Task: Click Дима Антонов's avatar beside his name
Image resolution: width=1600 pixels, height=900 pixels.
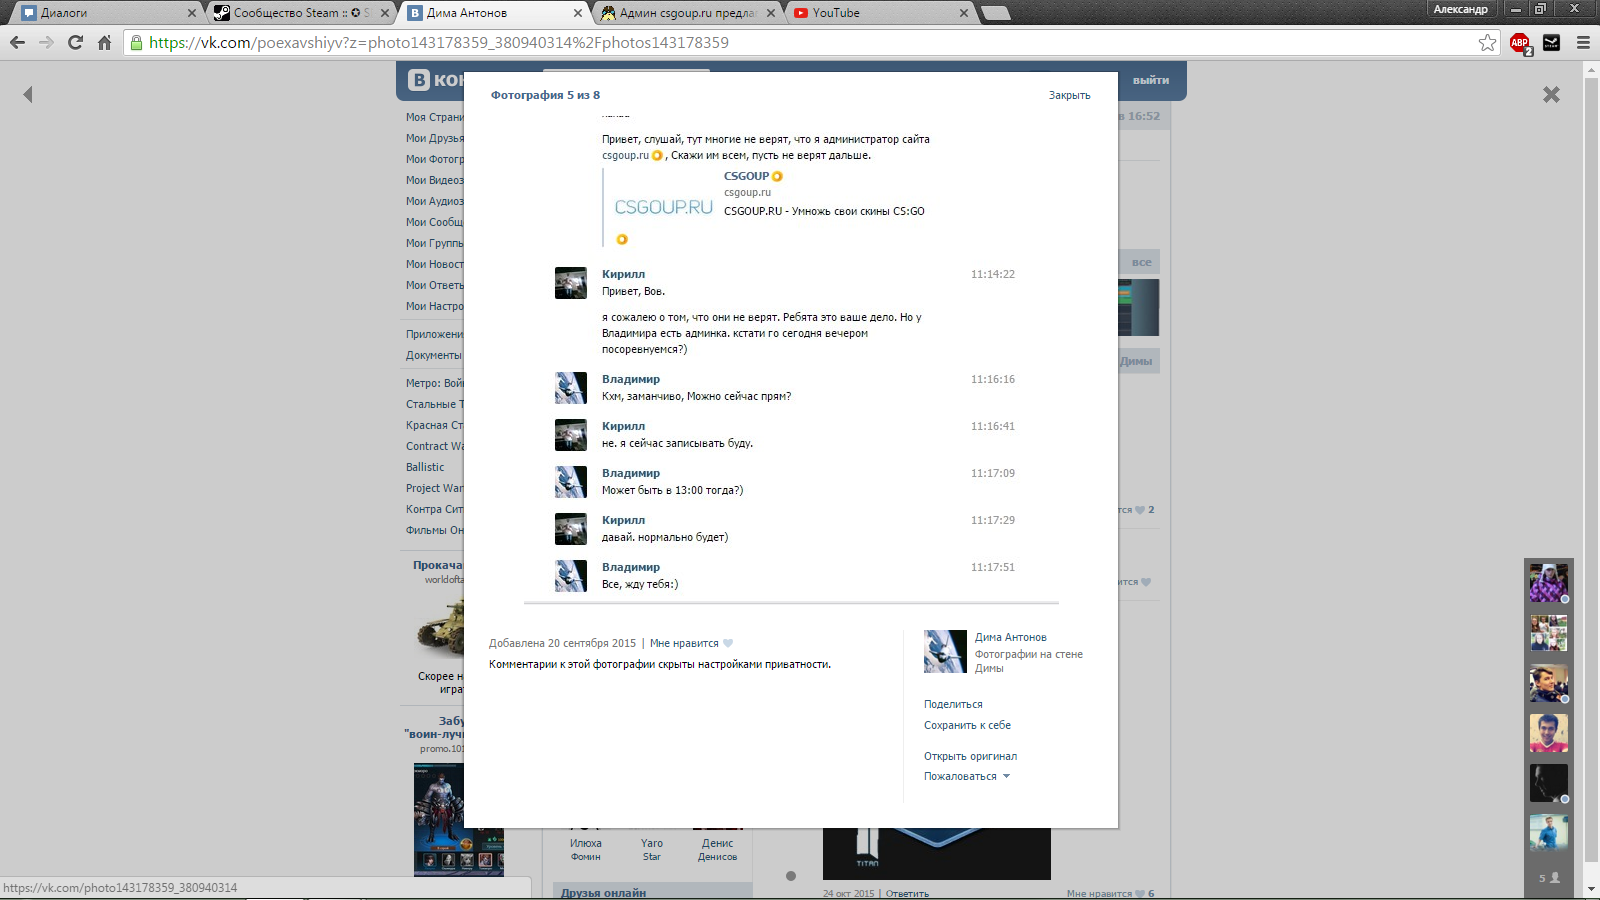Action: [x=945, y=651]
